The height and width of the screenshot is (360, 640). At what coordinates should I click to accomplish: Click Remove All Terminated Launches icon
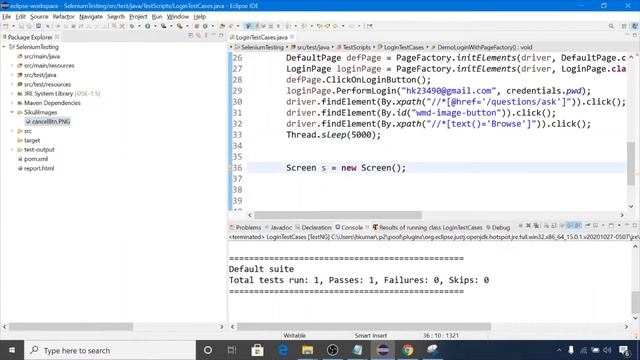pos(536,226)
